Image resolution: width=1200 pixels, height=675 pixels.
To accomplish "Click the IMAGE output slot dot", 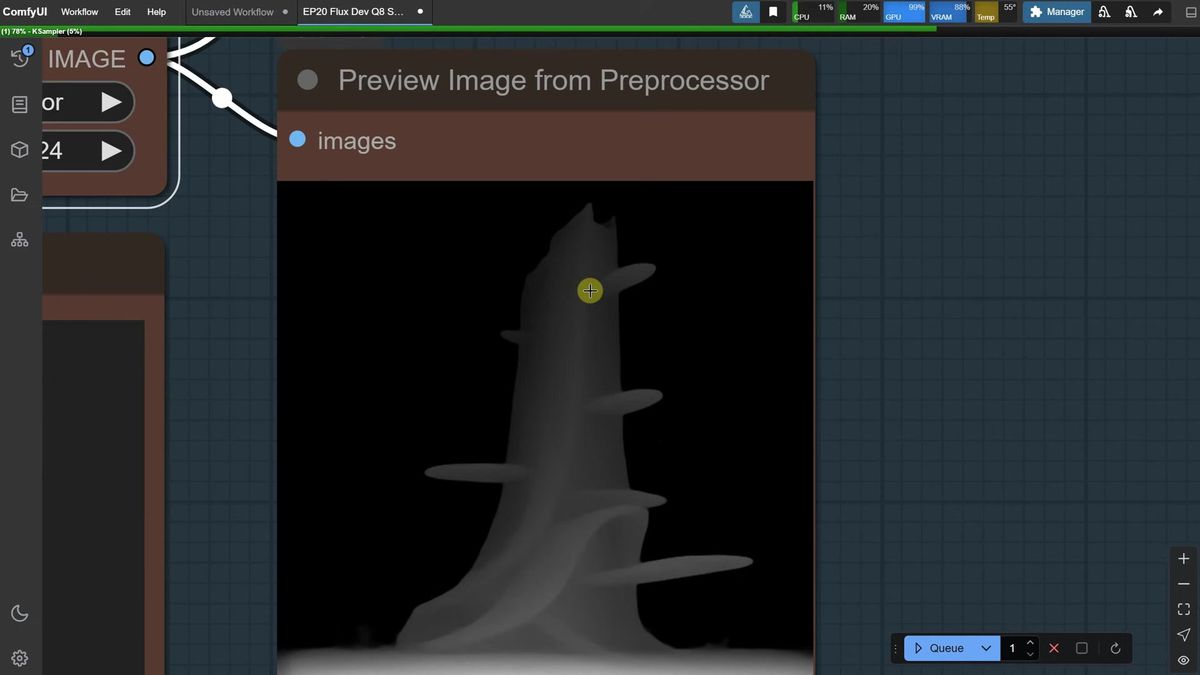I will click(147, 58).
